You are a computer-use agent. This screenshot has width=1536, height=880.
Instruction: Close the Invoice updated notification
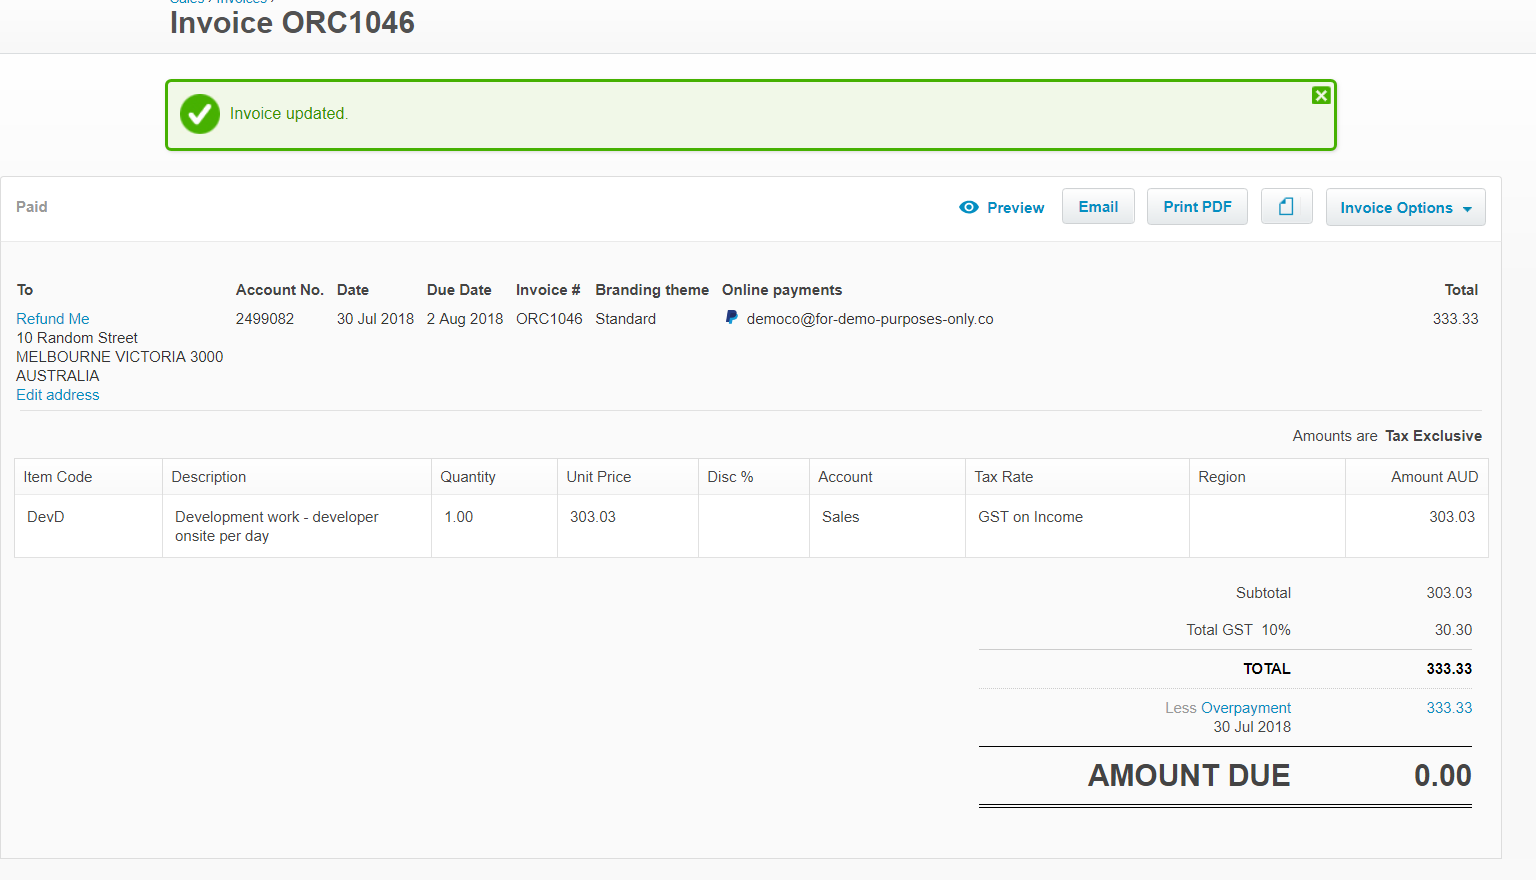pyautogui.click(x=1321, y=96)
